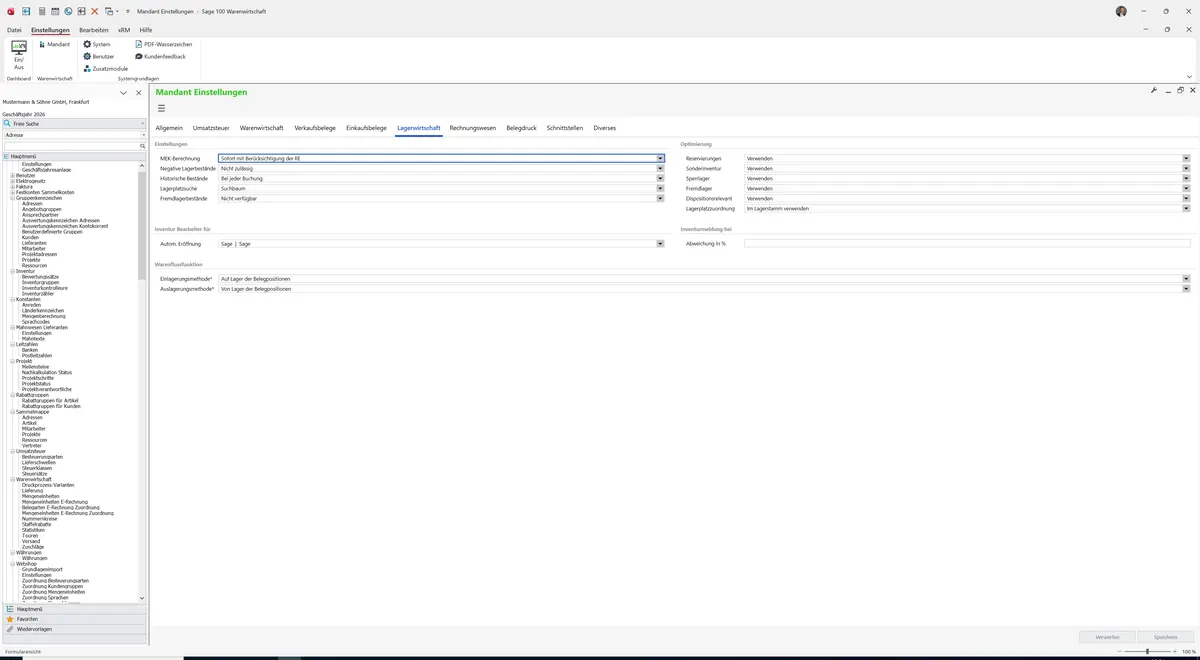
Task: Open the calendar quick access icon
Action: pos(54,11)
